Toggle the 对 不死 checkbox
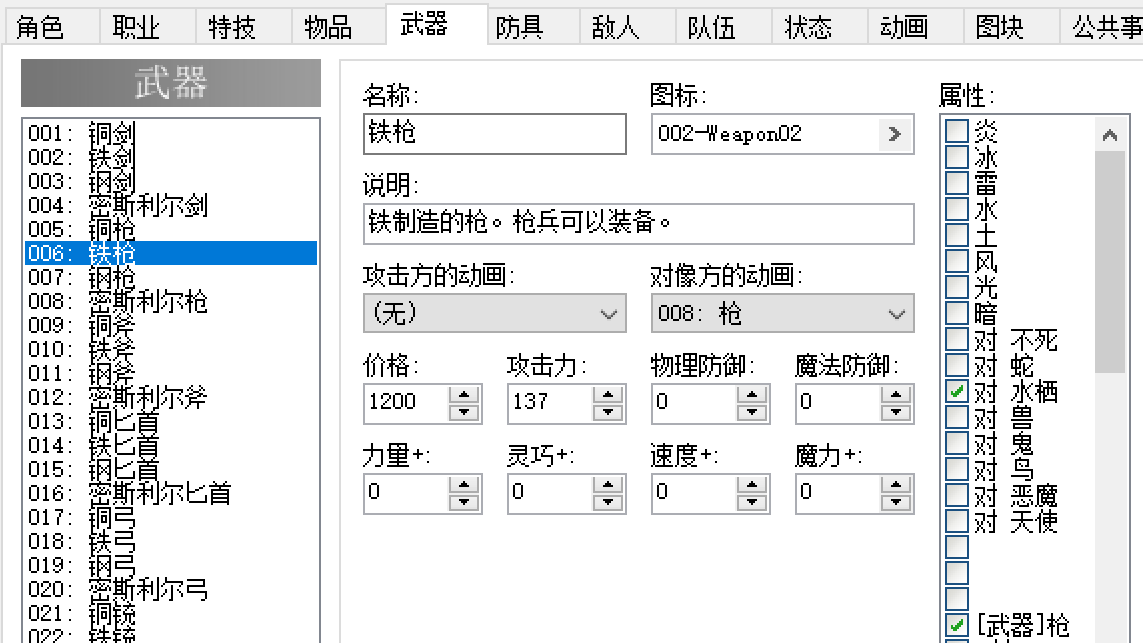Screen dimensions: 1143x643 (x=956, y=340)
